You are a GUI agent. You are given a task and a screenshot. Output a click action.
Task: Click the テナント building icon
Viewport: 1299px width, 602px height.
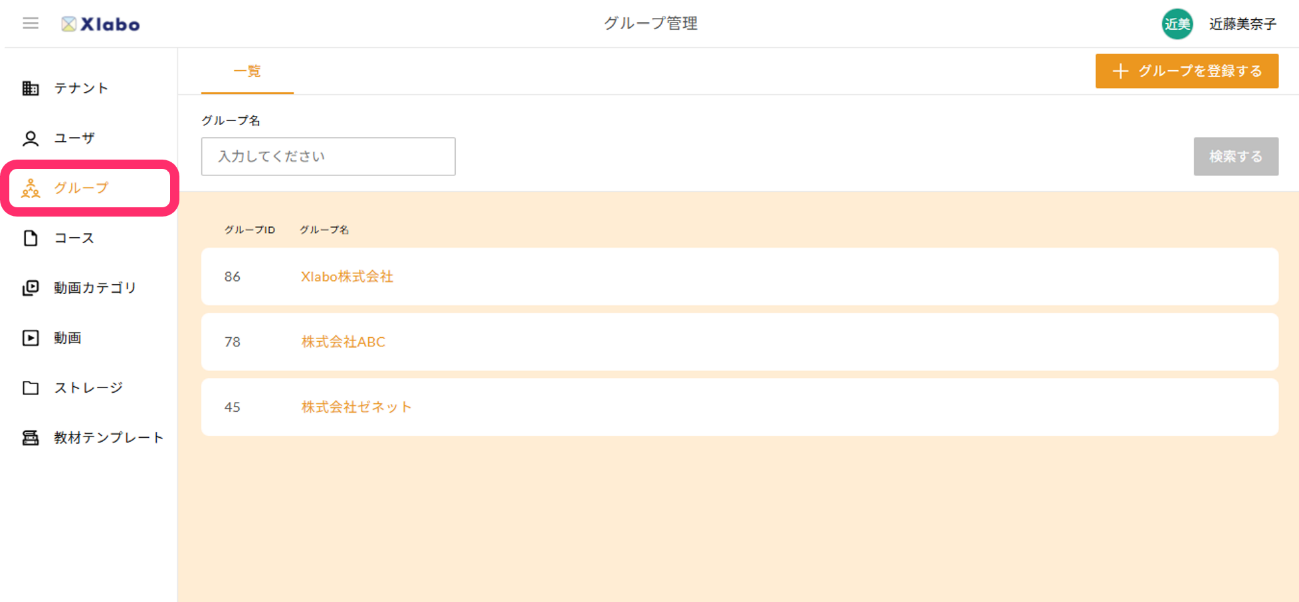pos(31,88)
